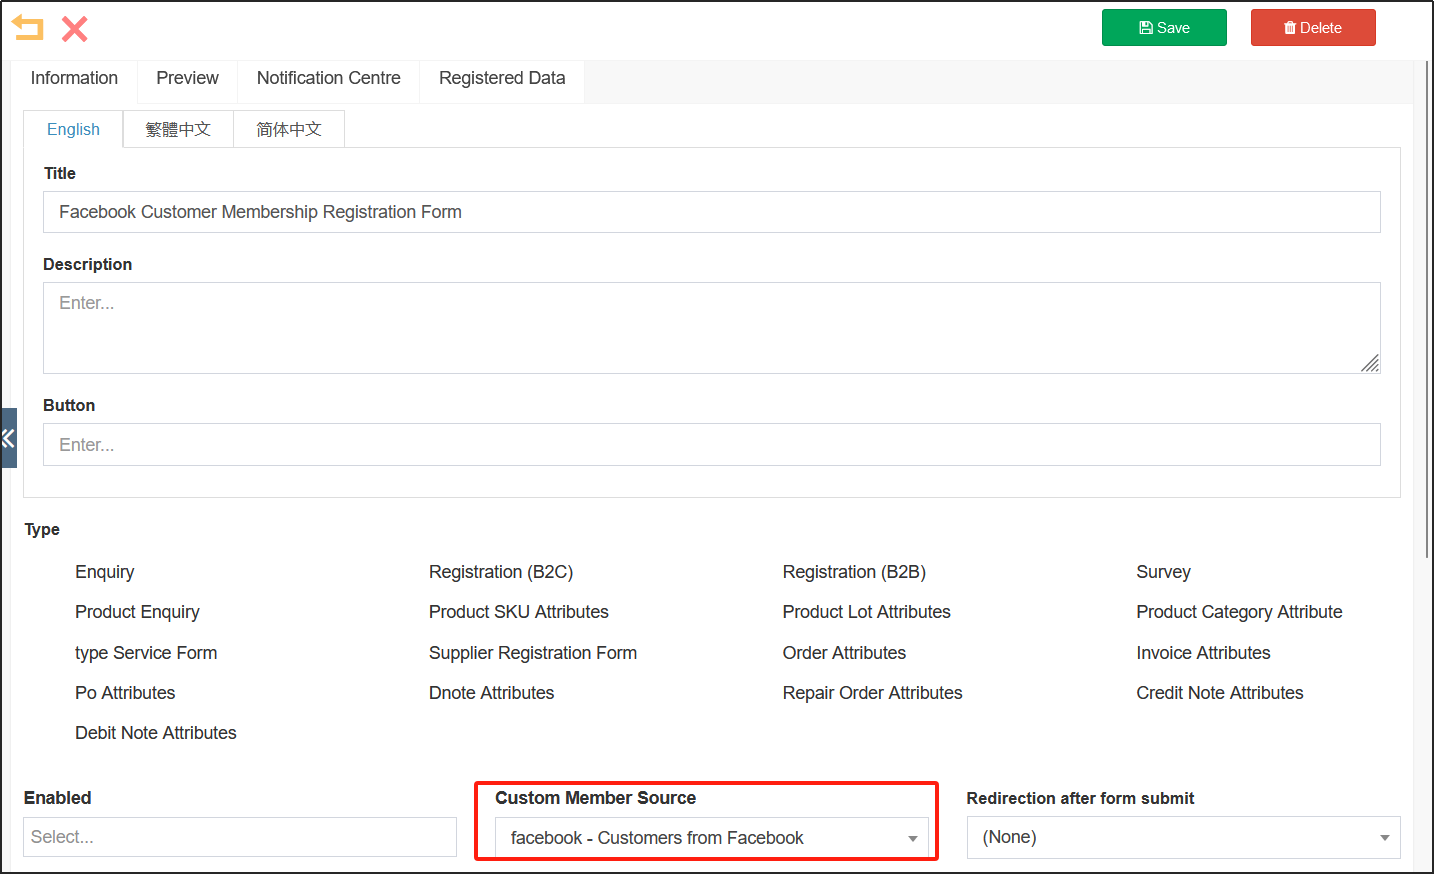This screenshot has width=1435, height=875.
Task: Switch to the Preview tab
Action: point(187,78)
